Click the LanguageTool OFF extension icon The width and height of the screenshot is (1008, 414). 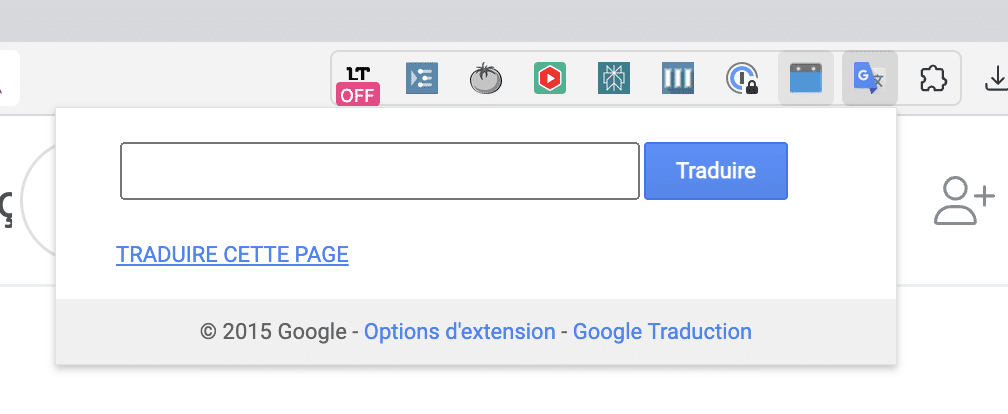358,84
